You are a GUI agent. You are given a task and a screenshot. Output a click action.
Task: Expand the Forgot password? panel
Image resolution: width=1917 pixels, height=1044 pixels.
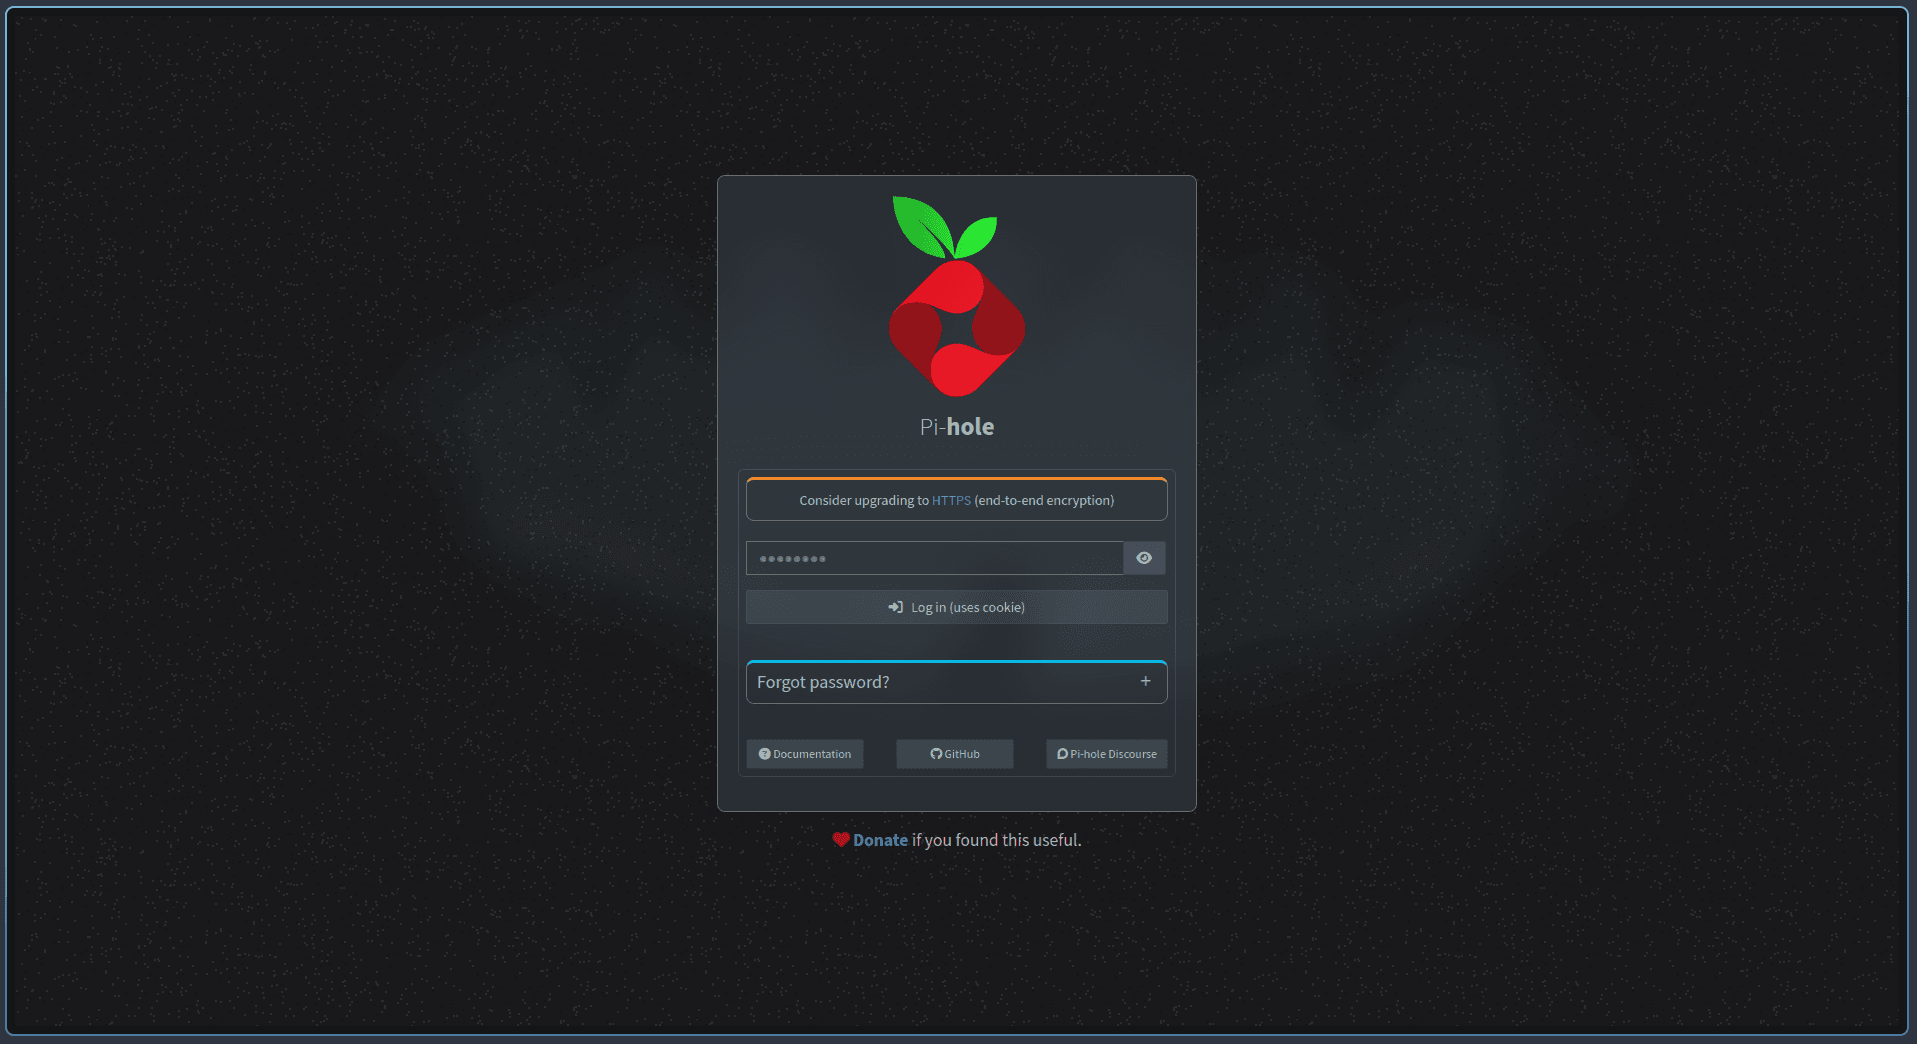coord(956,682)
